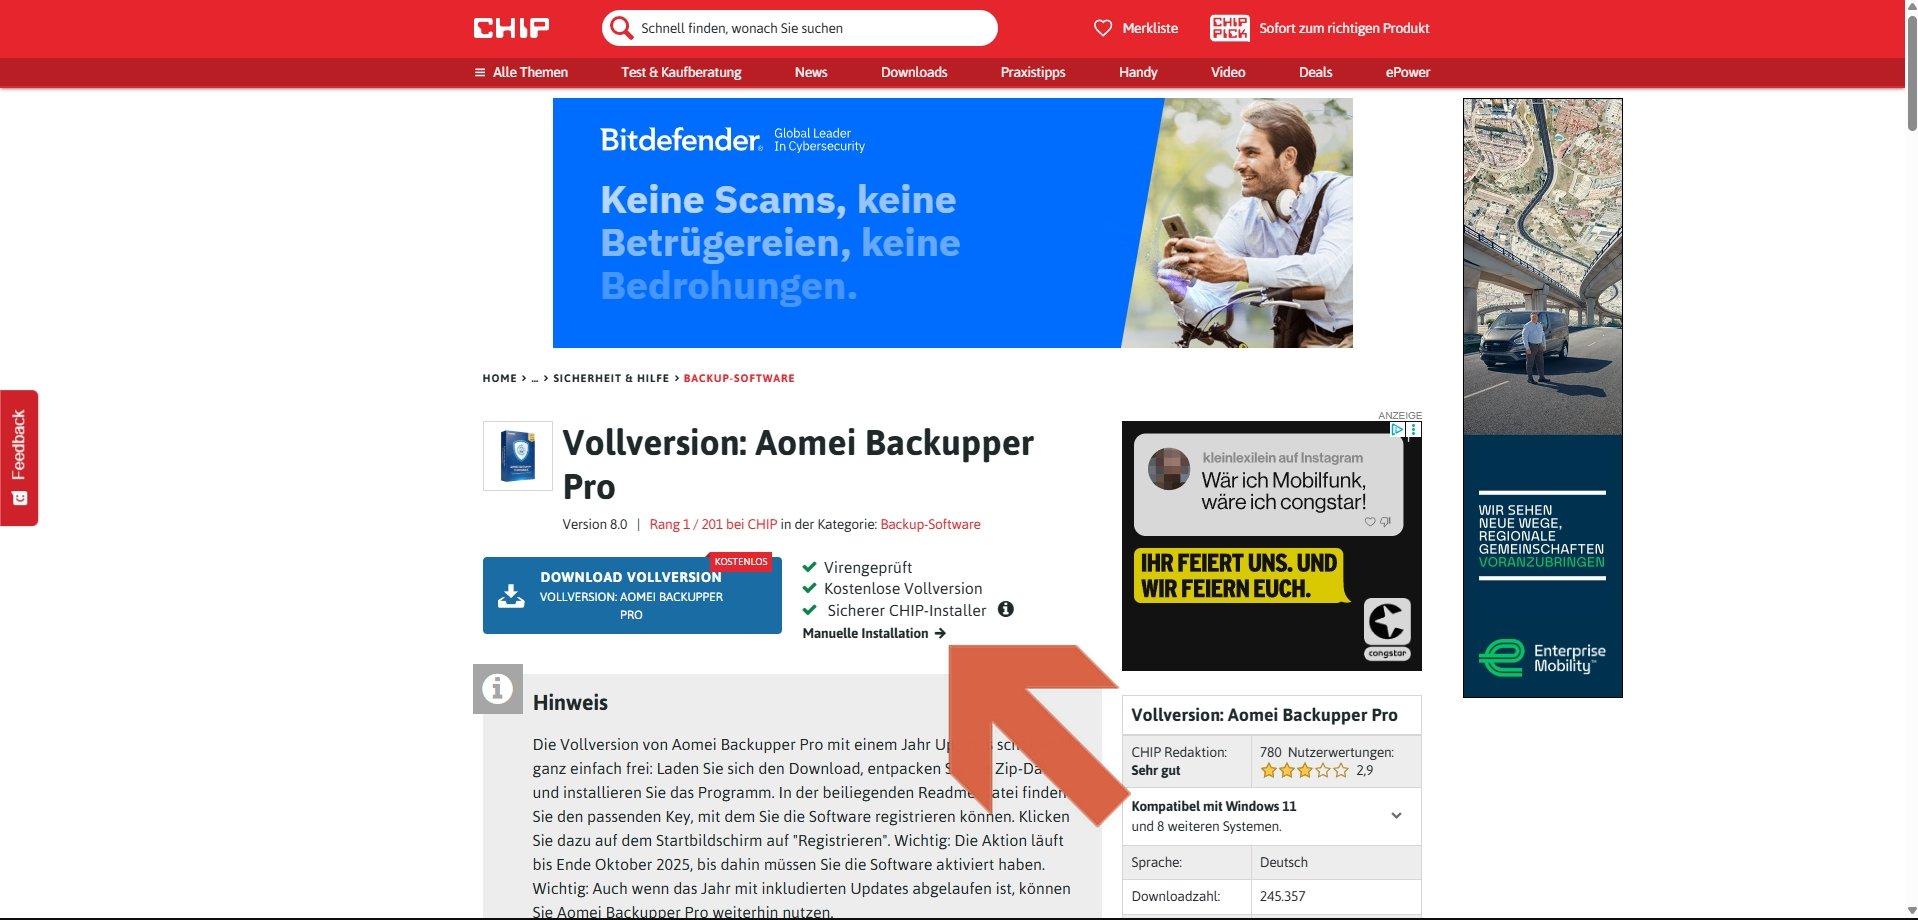Image resolution: width=1918 pixels, height=920 pixels.
Task: Click the Aomei Backupper box thumbnail
Action: 517,456
